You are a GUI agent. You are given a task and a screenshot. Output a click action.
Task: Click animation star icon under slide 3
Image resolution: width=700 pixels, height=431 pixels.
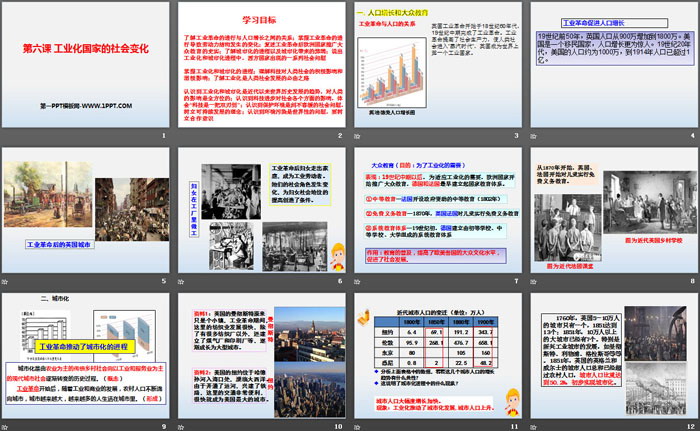pyautogui.click(x=357, y=136)
